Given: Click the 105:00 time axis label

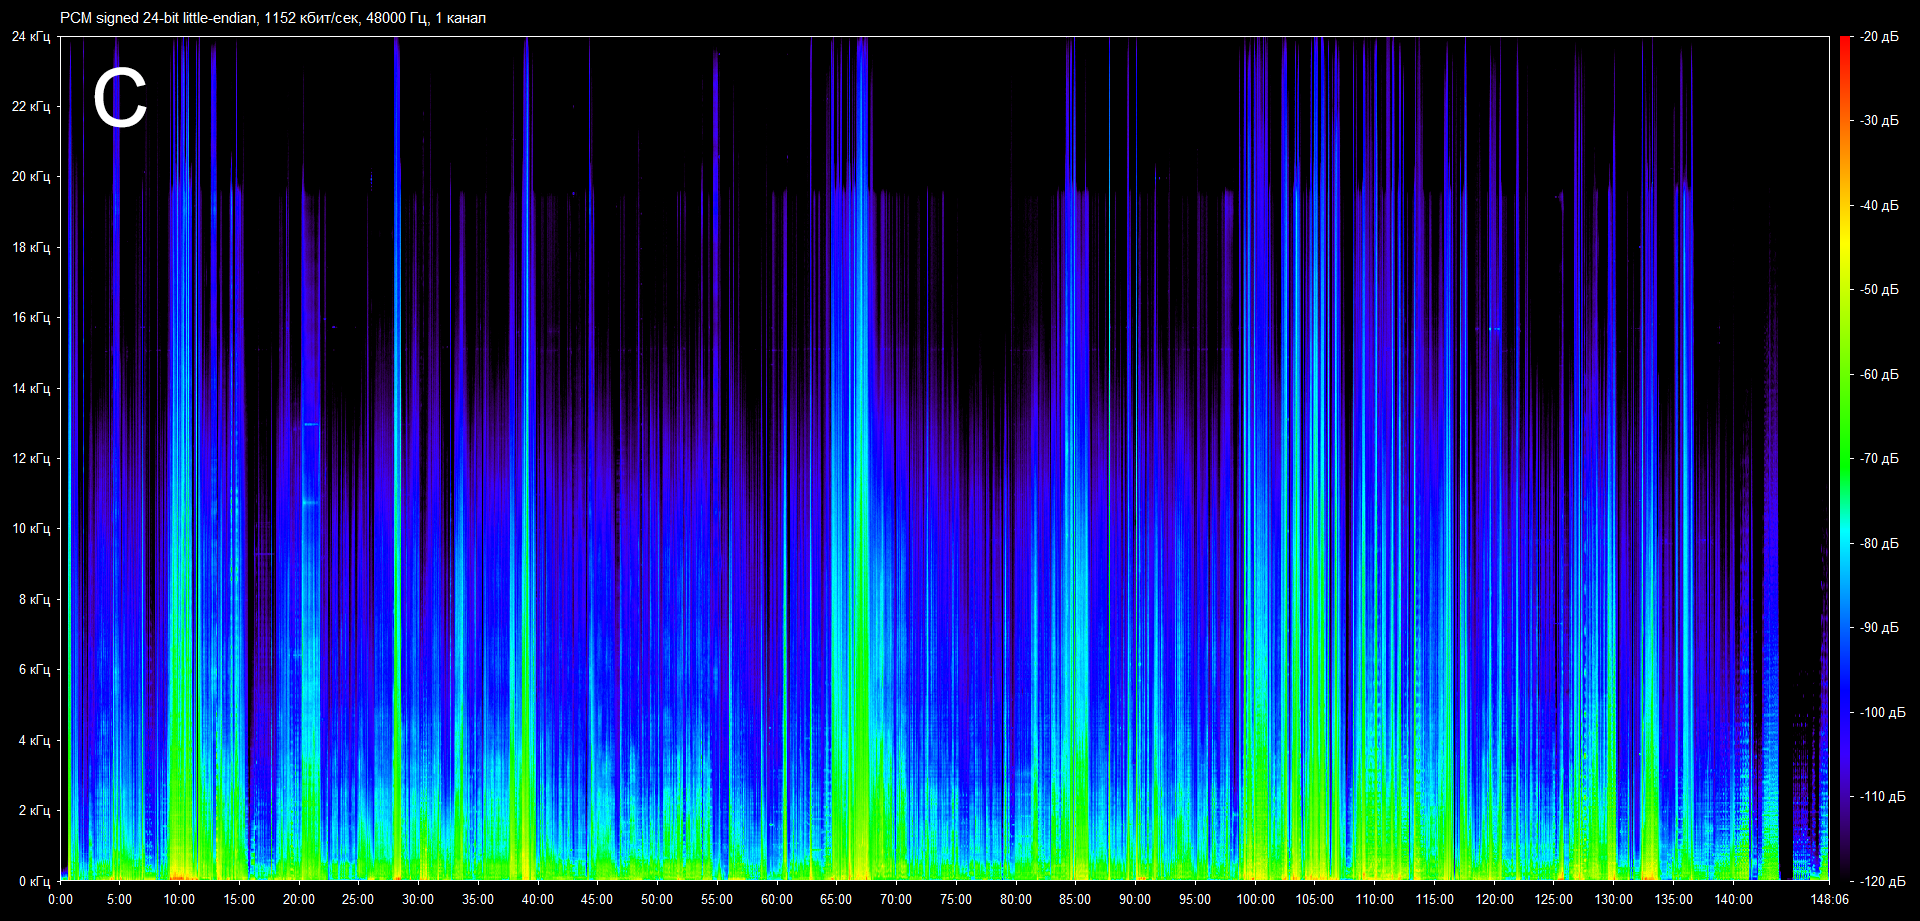Looking at the screenshot, I should [1314, 899].
